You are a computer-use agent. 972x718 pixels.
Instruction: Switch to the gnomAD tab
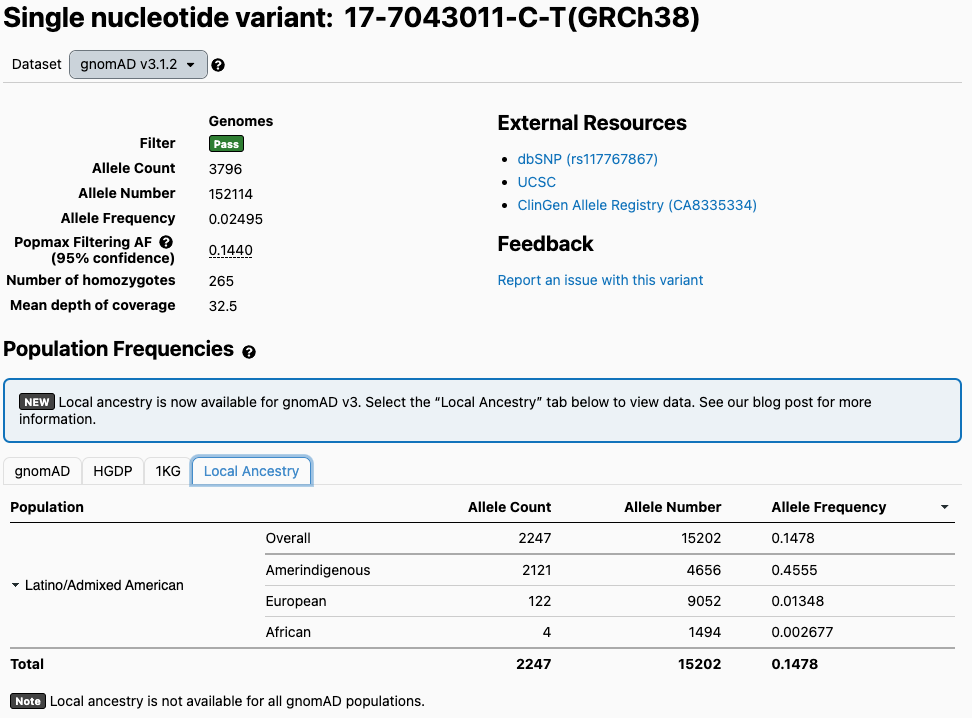(42, 471)
